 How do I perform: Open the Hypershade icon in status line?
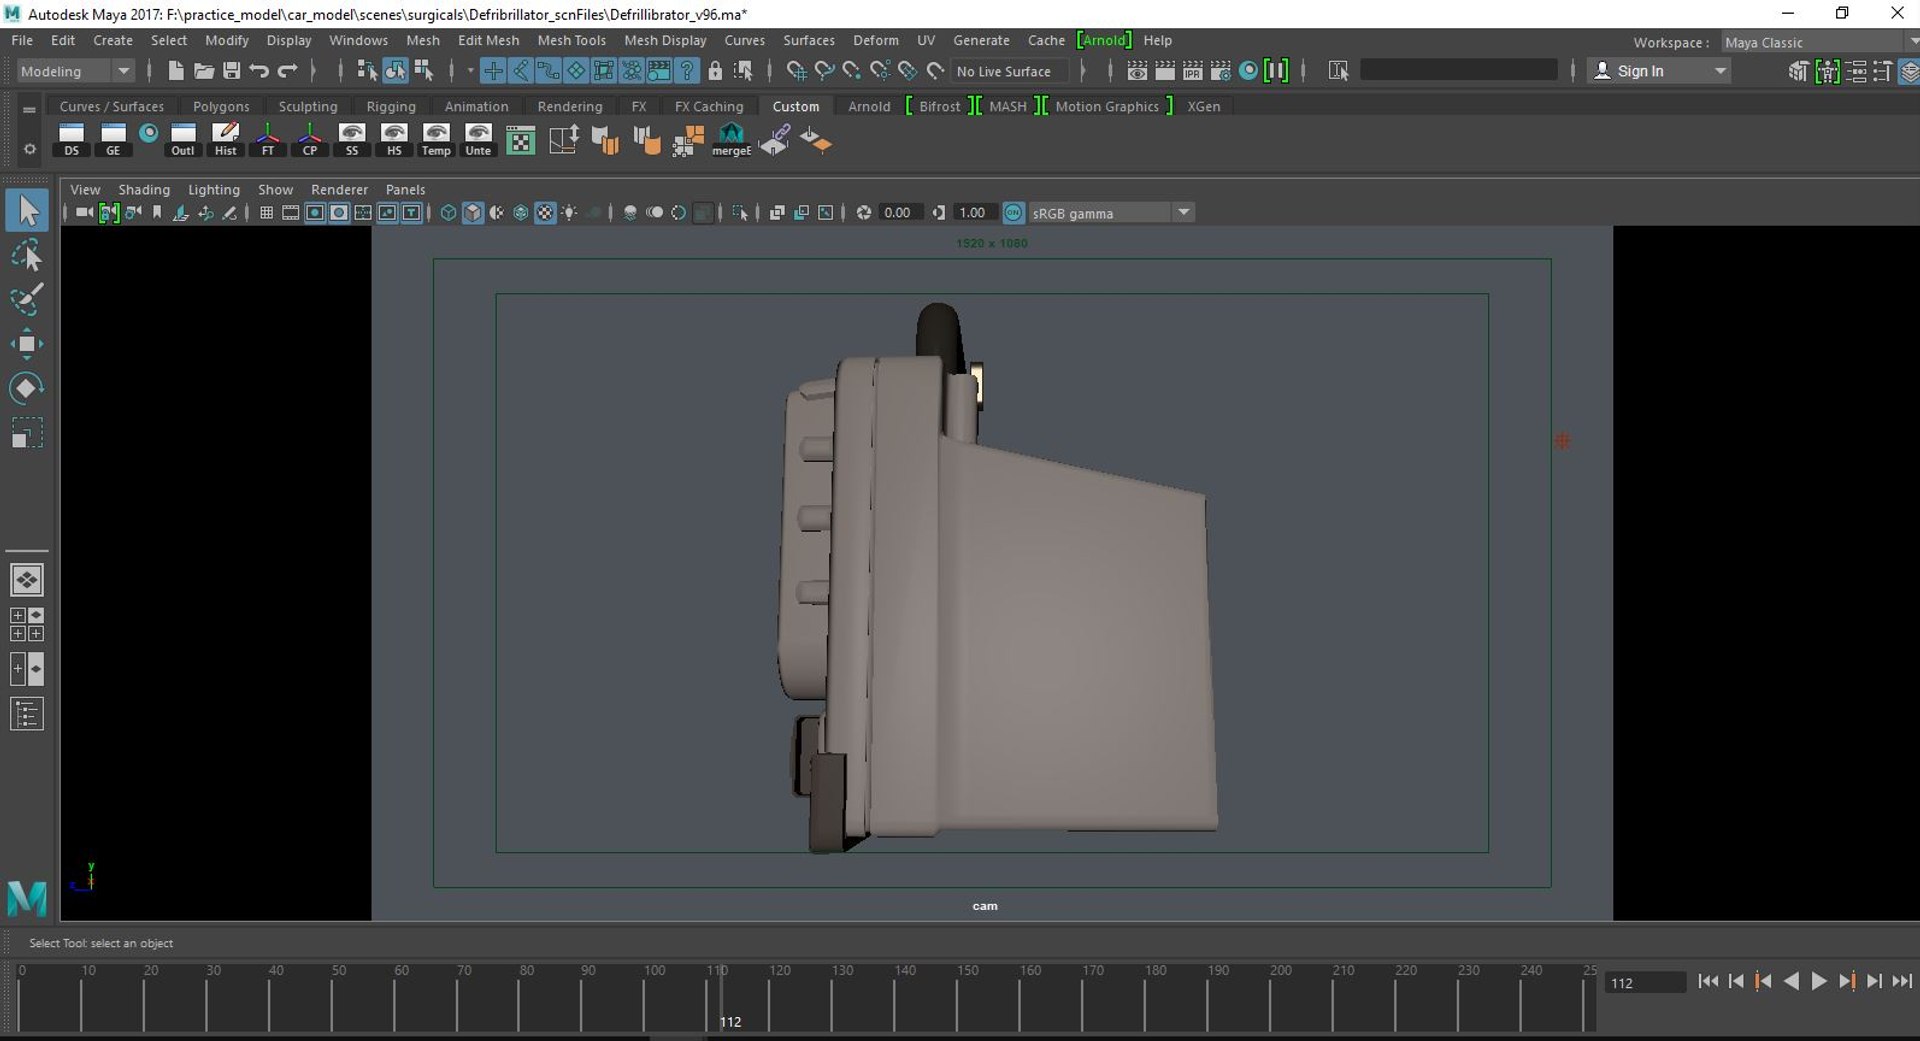pyautogui.click(x=1248, y=71)
